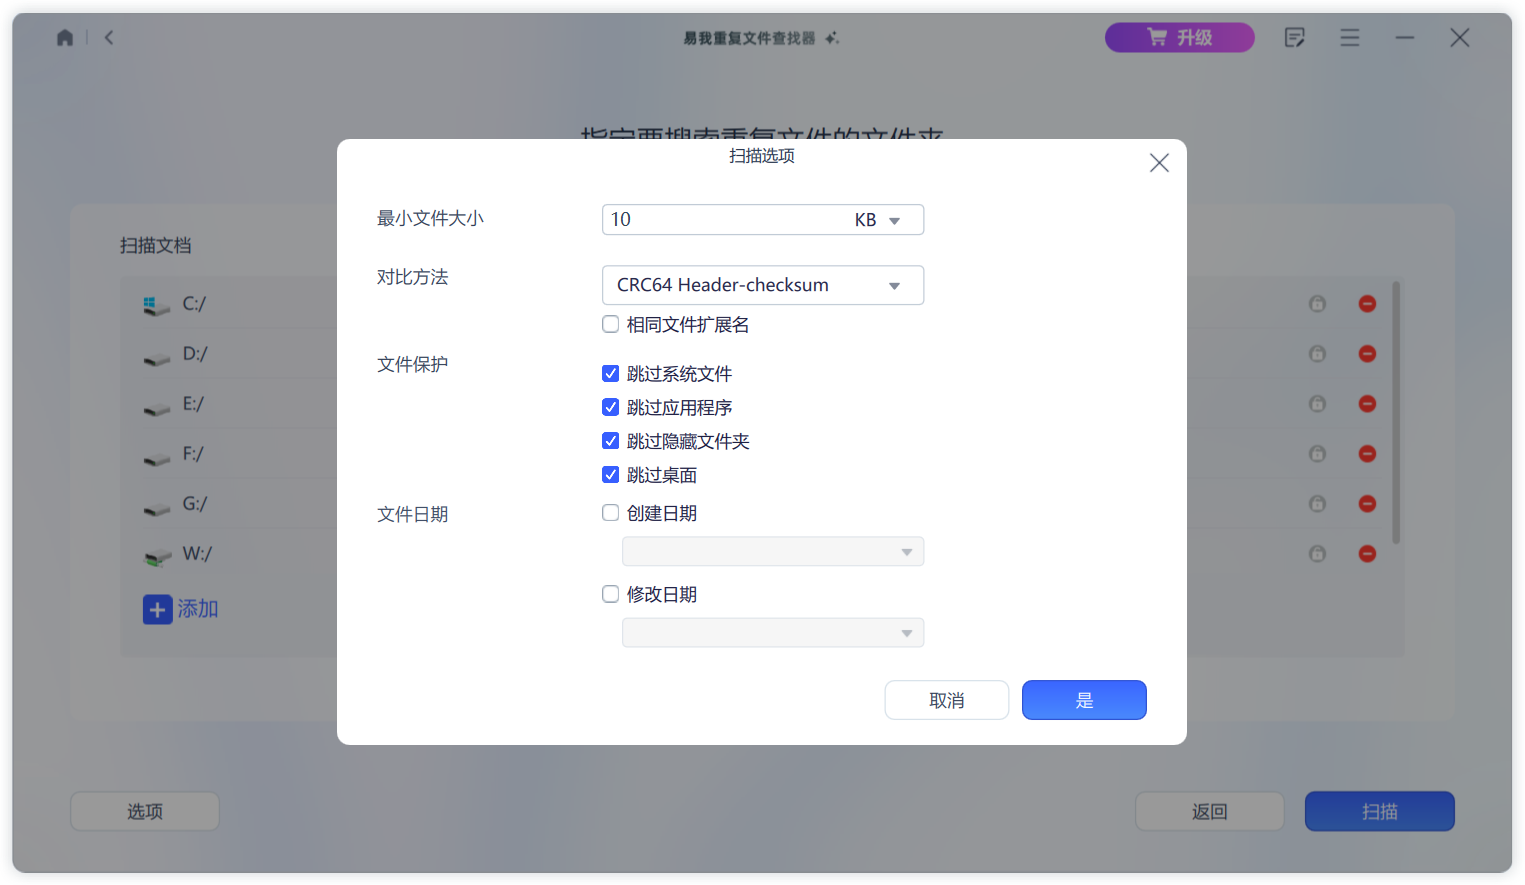This screenshot has height=885, width=1525.
Task: Open the KB size unit dropdown
Action: [x=879, y=220]
